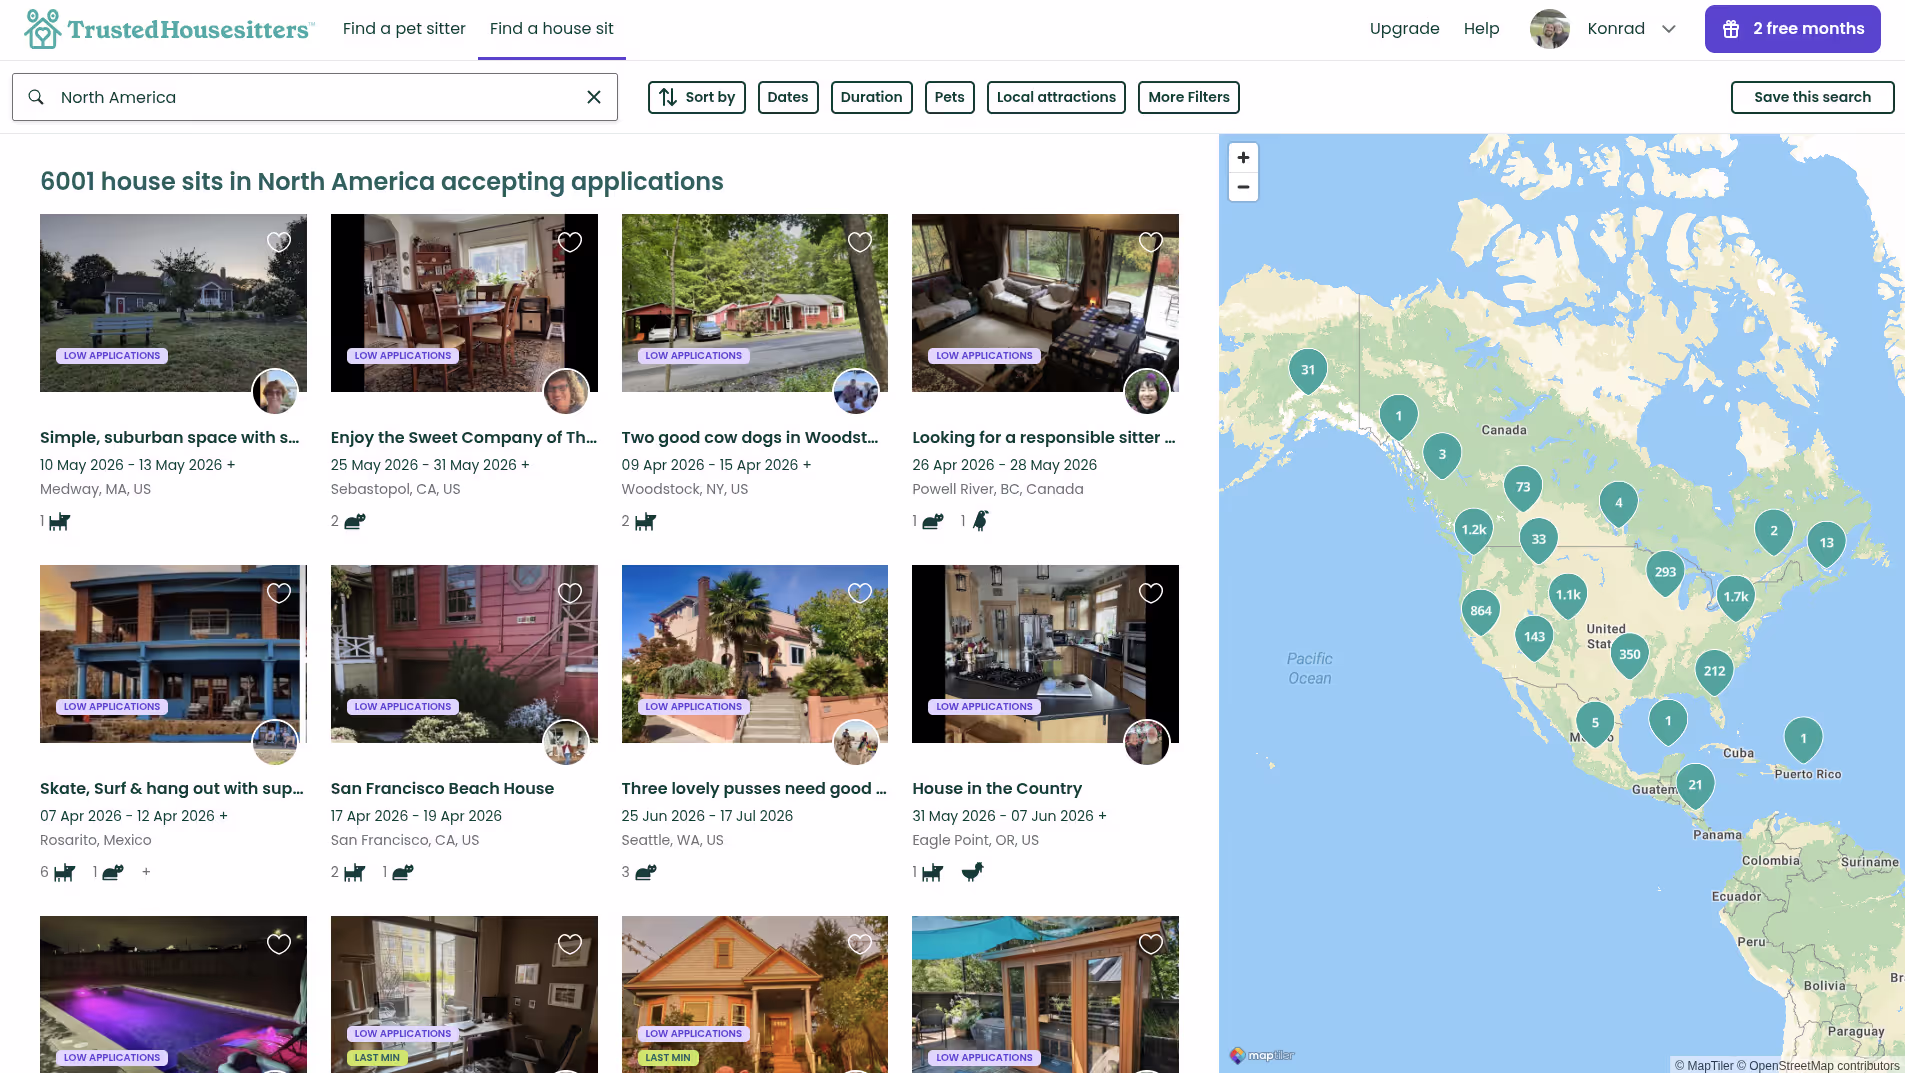This screenshot has height=1073, width=1905.
Task: Open Three lovely pusses listing title
Action: [754, 789]
